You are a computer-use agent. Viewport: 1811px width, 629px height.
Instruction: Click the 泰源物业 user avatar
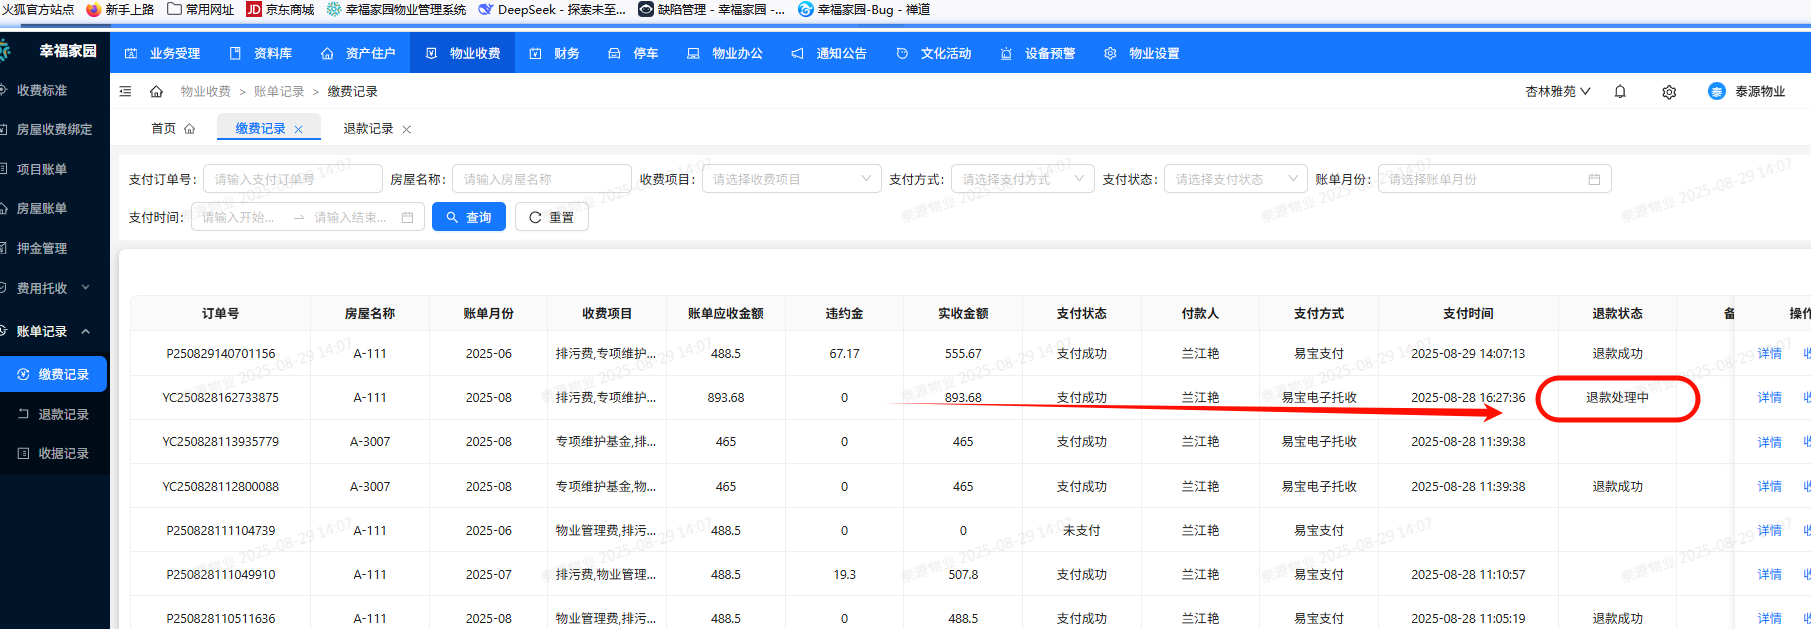point(1717,92)
